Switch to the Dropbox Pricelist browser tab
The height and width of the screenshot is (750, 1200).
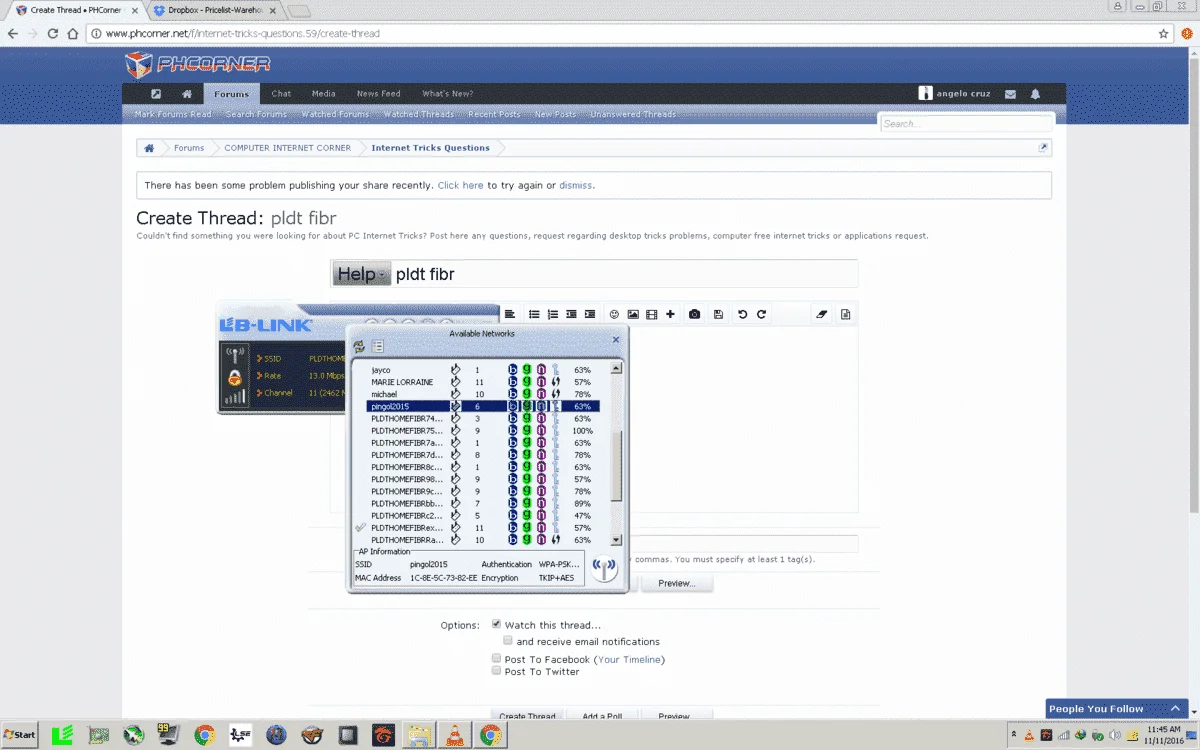(213, 10)
